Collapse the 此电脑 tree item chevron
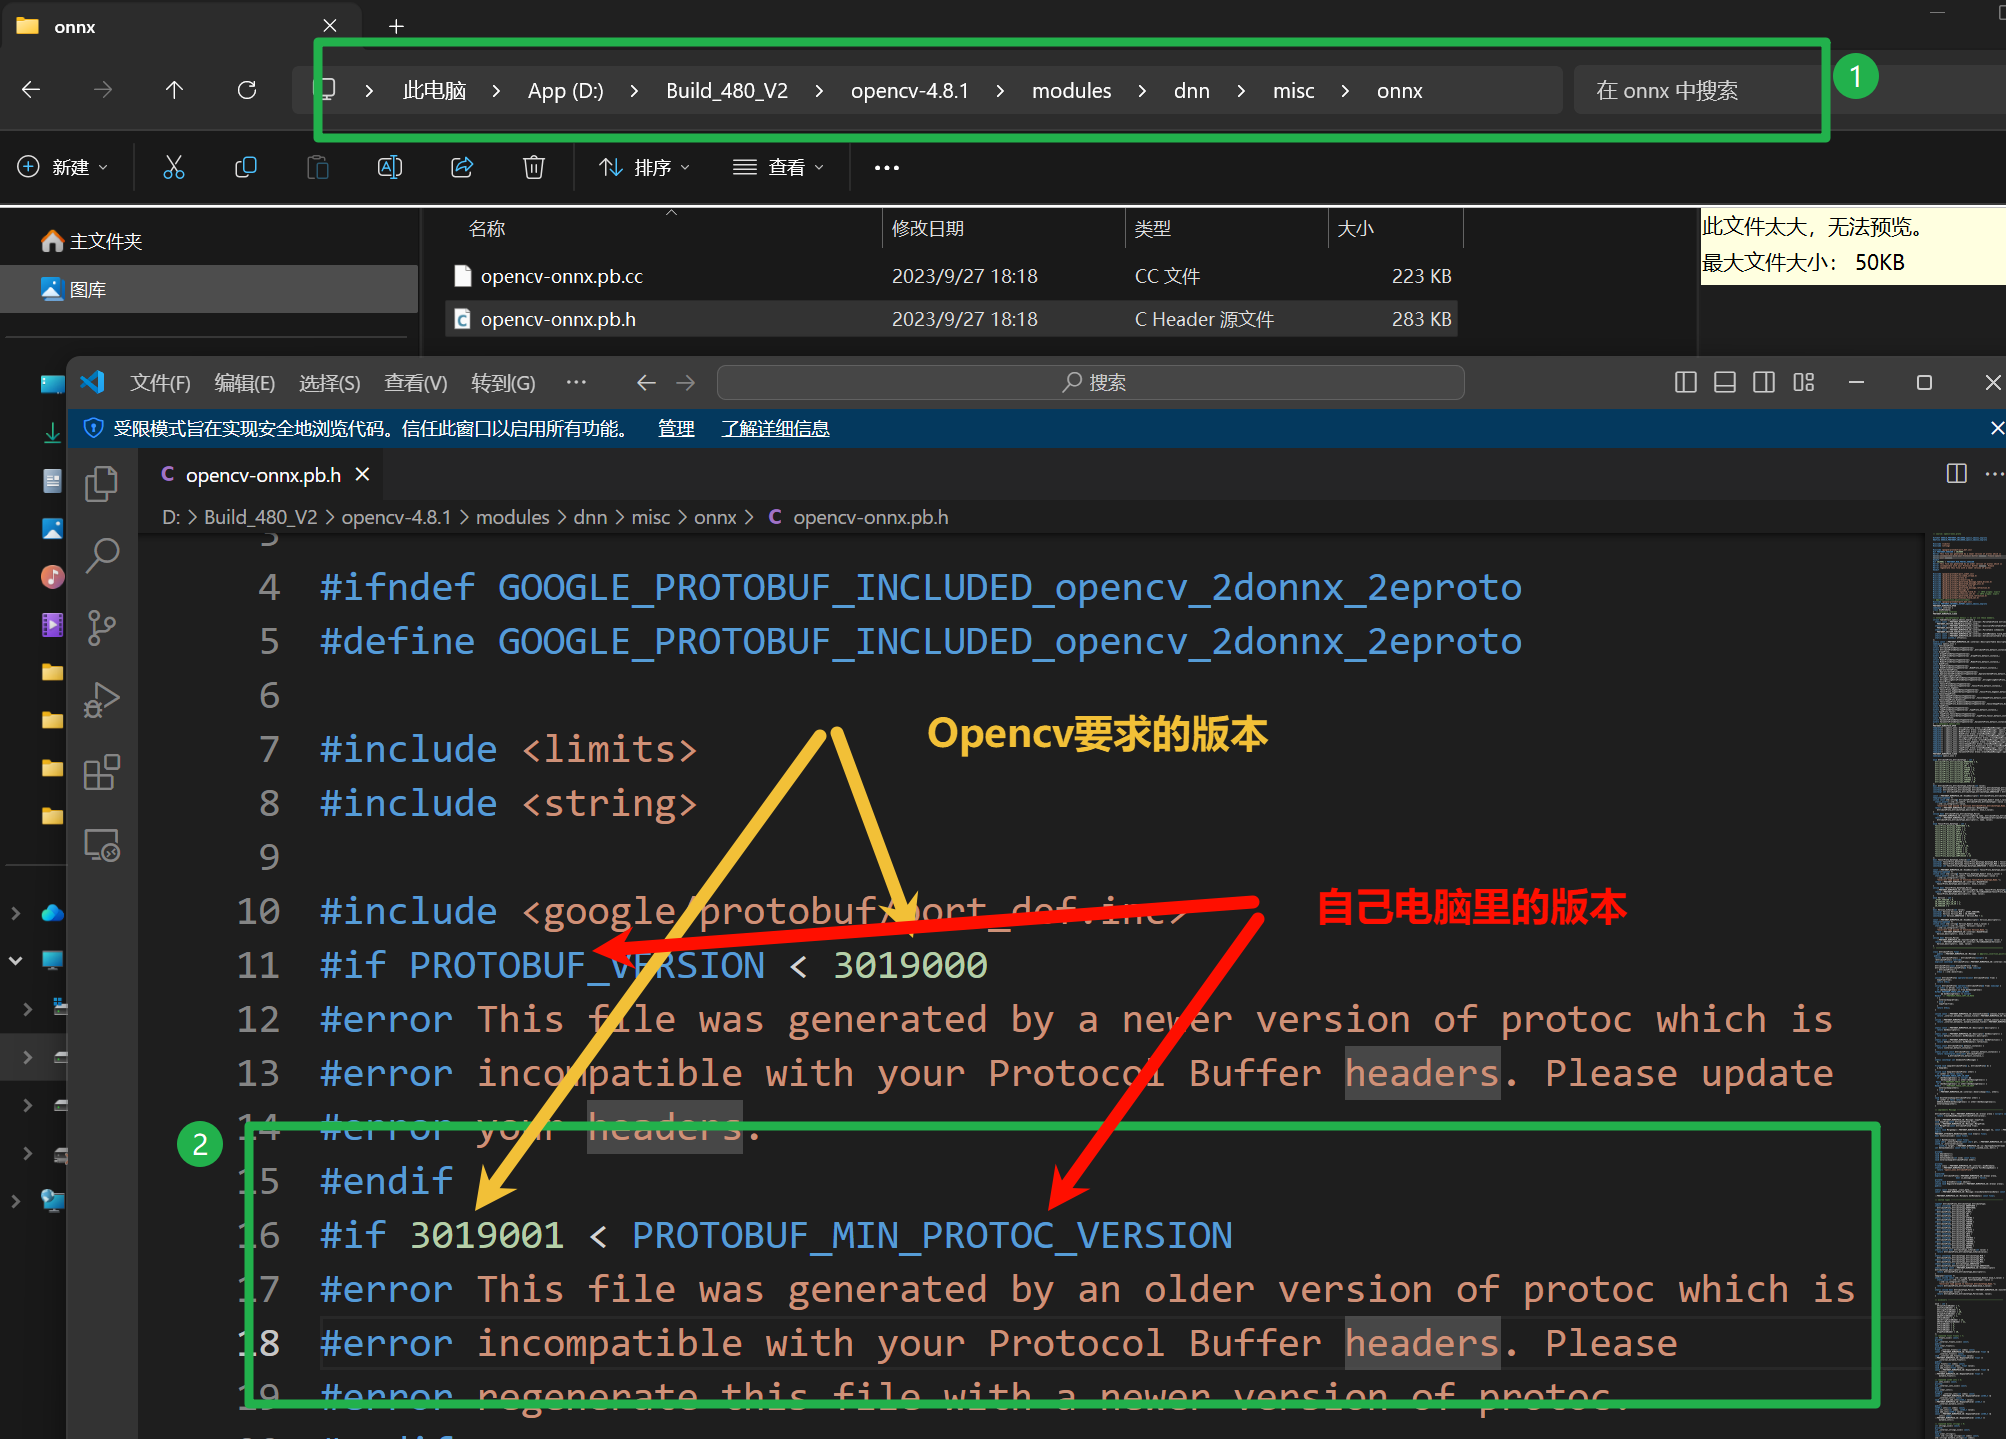Screen dimensions: 2006x1439 click(x=15, y=960)
